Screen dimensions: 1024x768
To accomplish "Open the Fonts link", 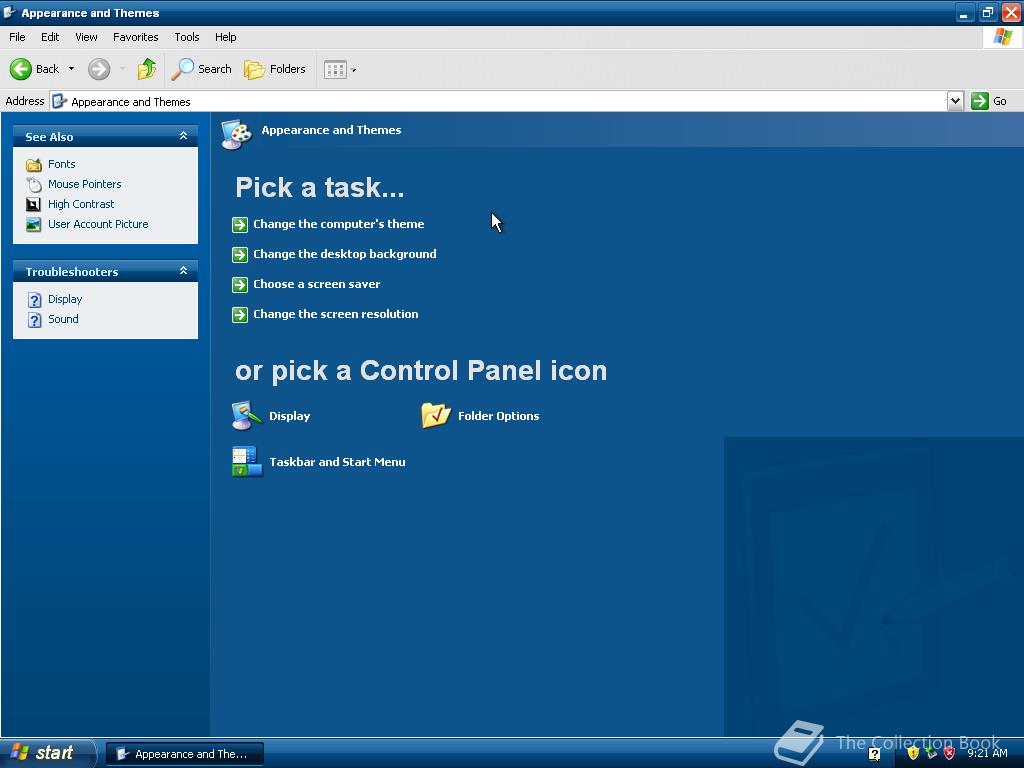I will (61, 164).
